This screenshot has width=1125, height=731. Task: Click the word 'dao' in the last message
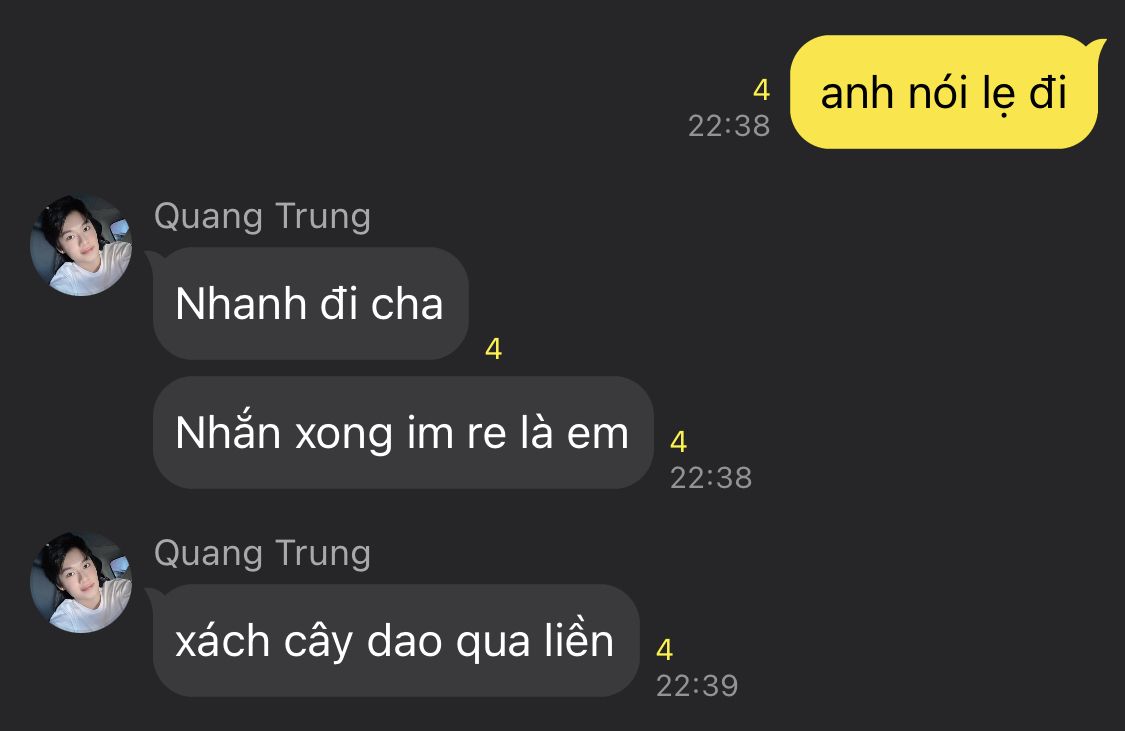pos(405,641)
